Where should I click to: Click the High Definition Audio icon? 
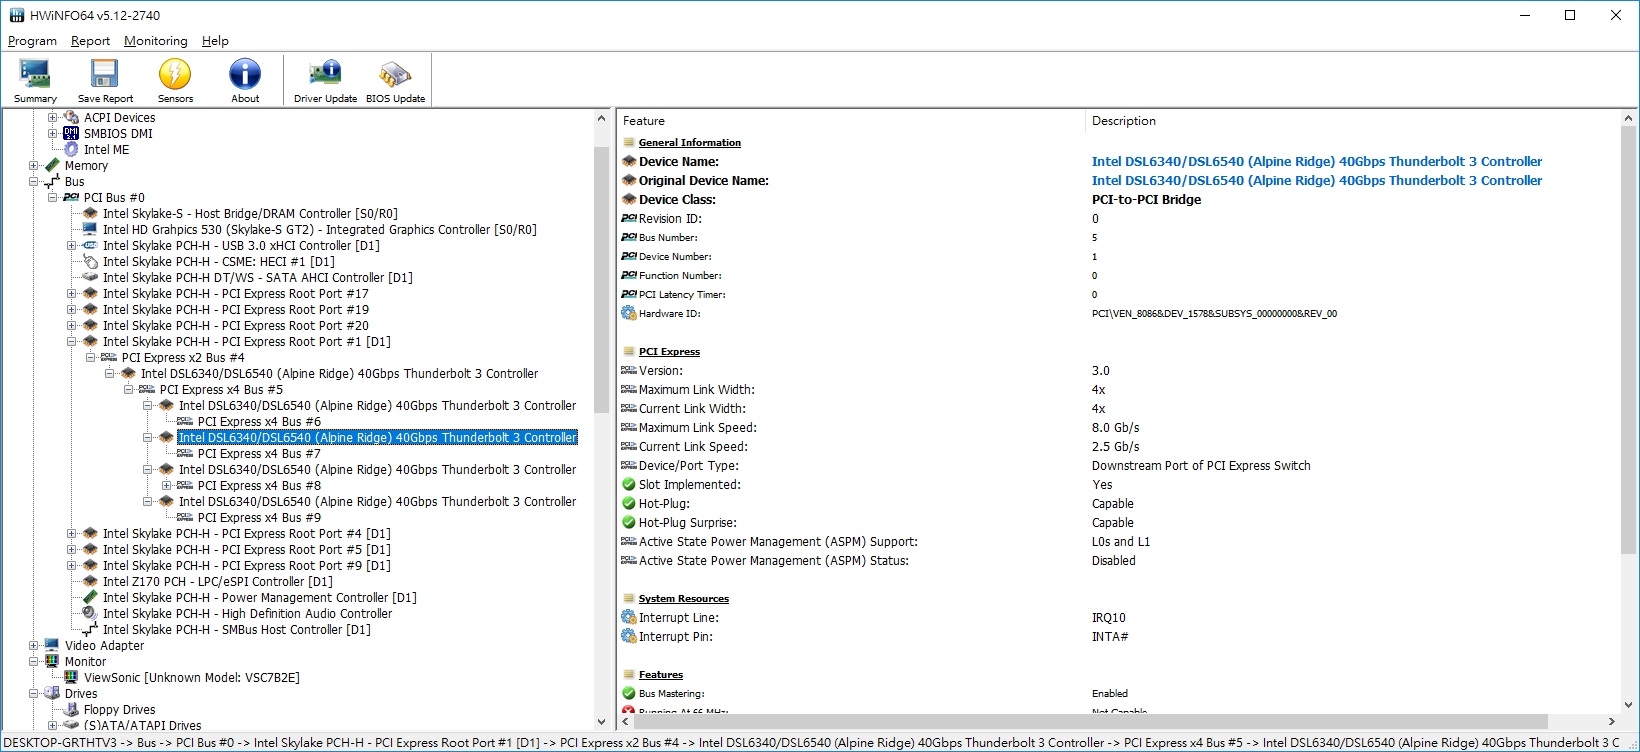click(90, 613)
